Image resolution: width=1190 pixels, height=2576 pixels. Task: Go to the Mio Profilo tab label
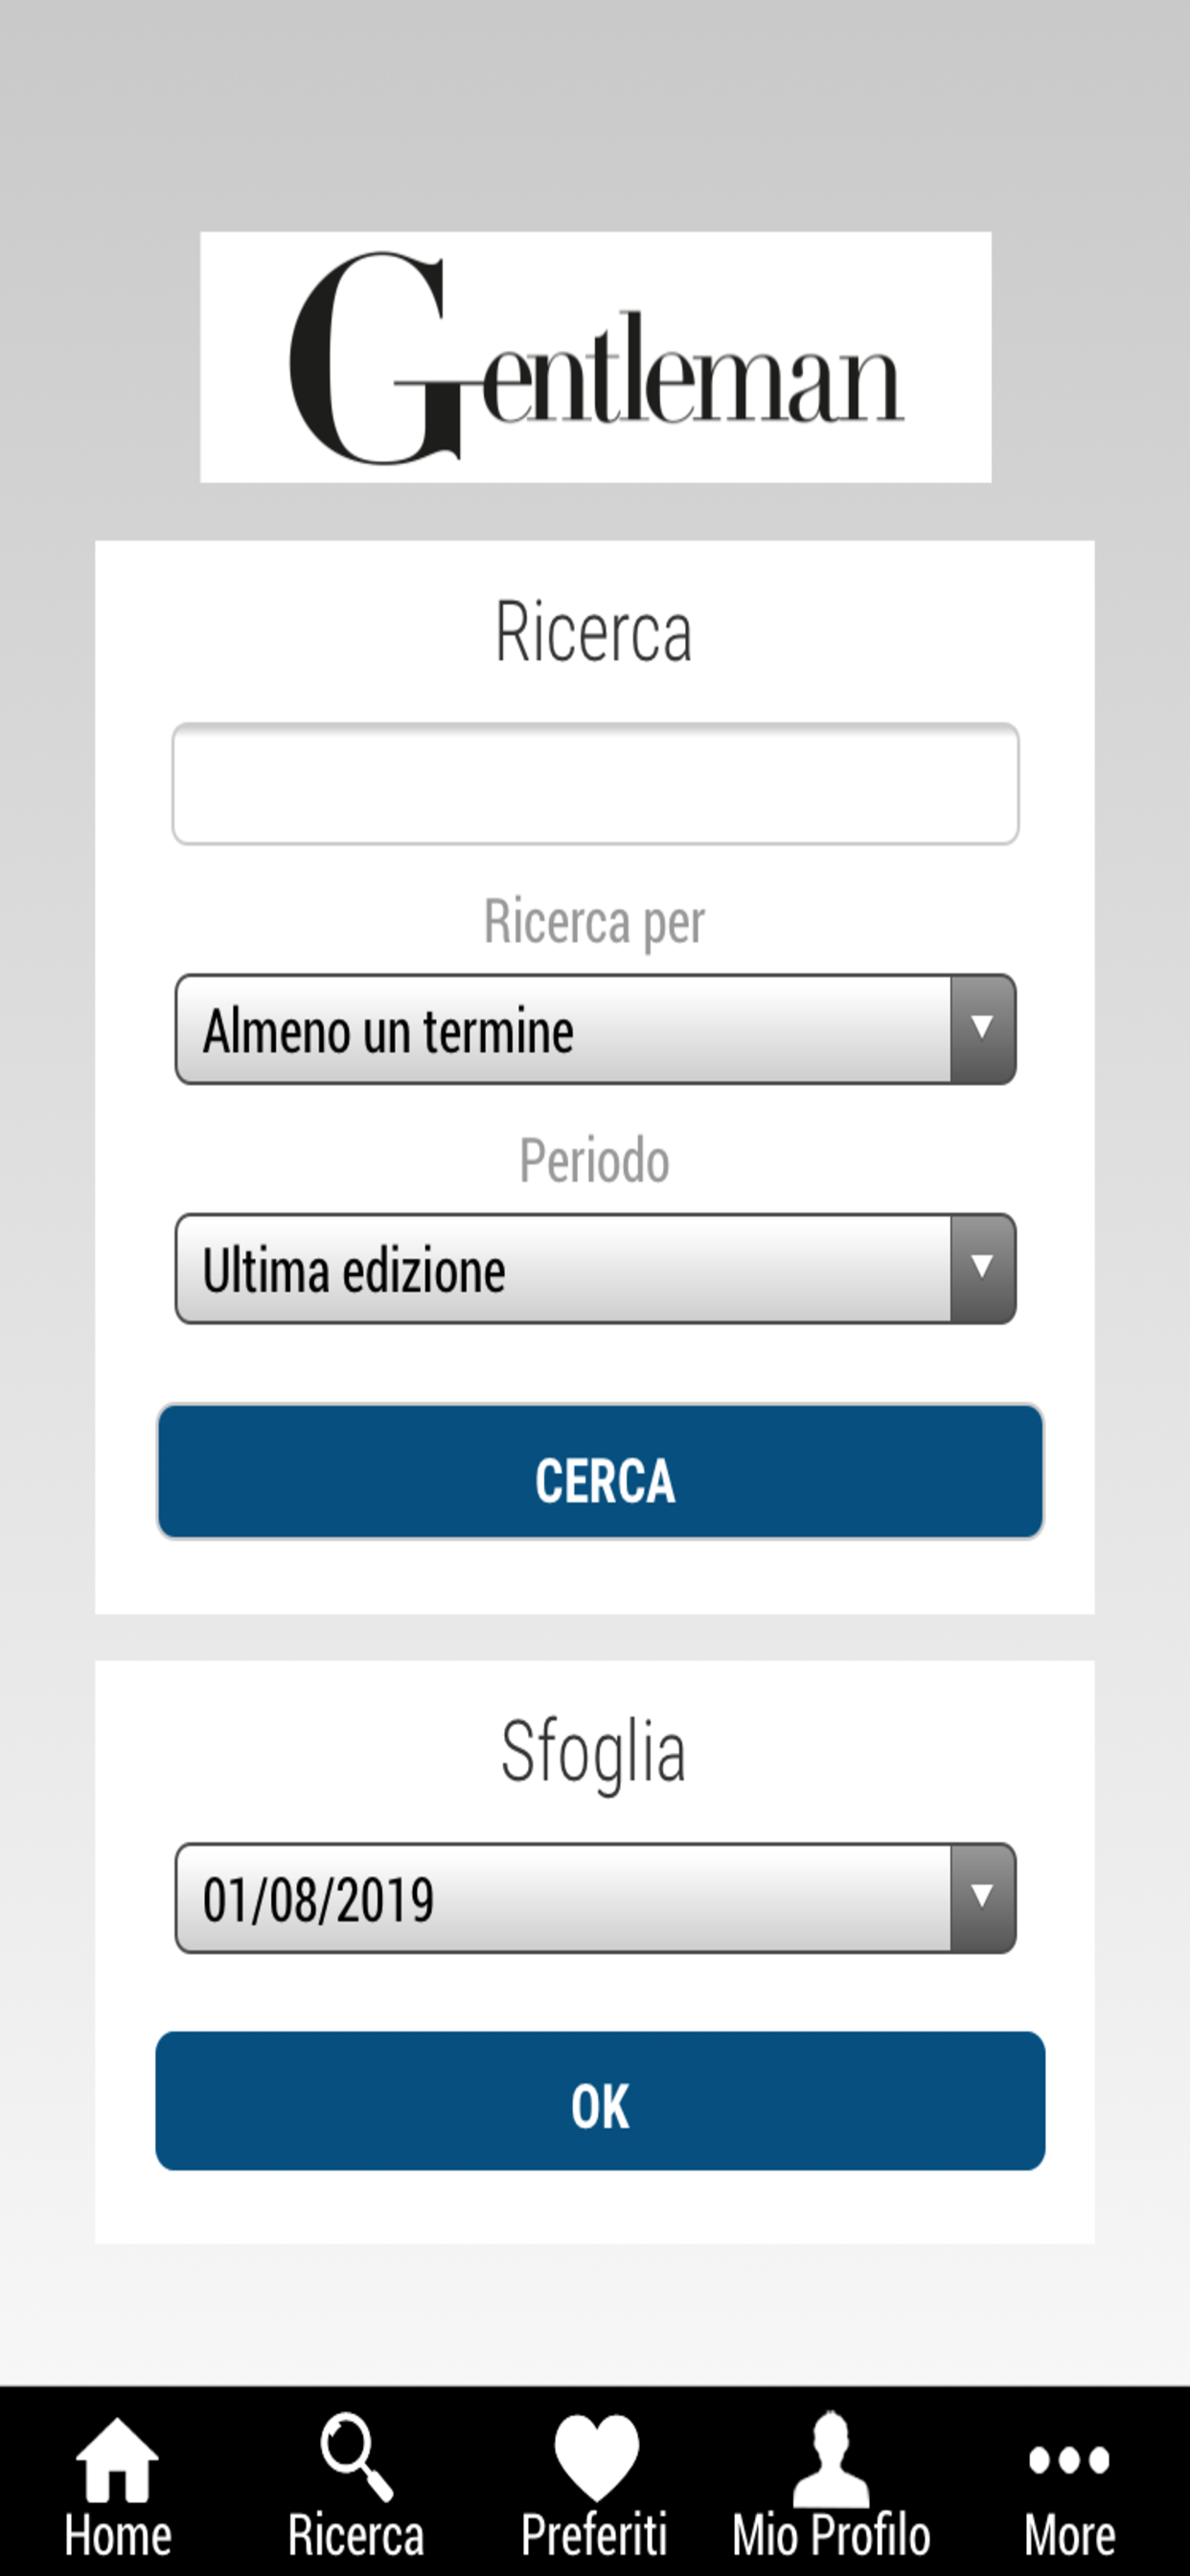click(831, 2535)
